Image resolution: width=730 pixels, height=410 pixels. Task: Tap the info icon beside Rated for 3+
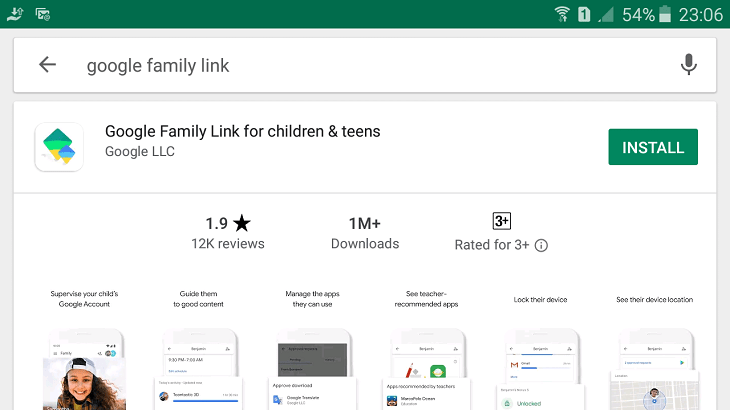pyautogui.click(x=541, y=245)
